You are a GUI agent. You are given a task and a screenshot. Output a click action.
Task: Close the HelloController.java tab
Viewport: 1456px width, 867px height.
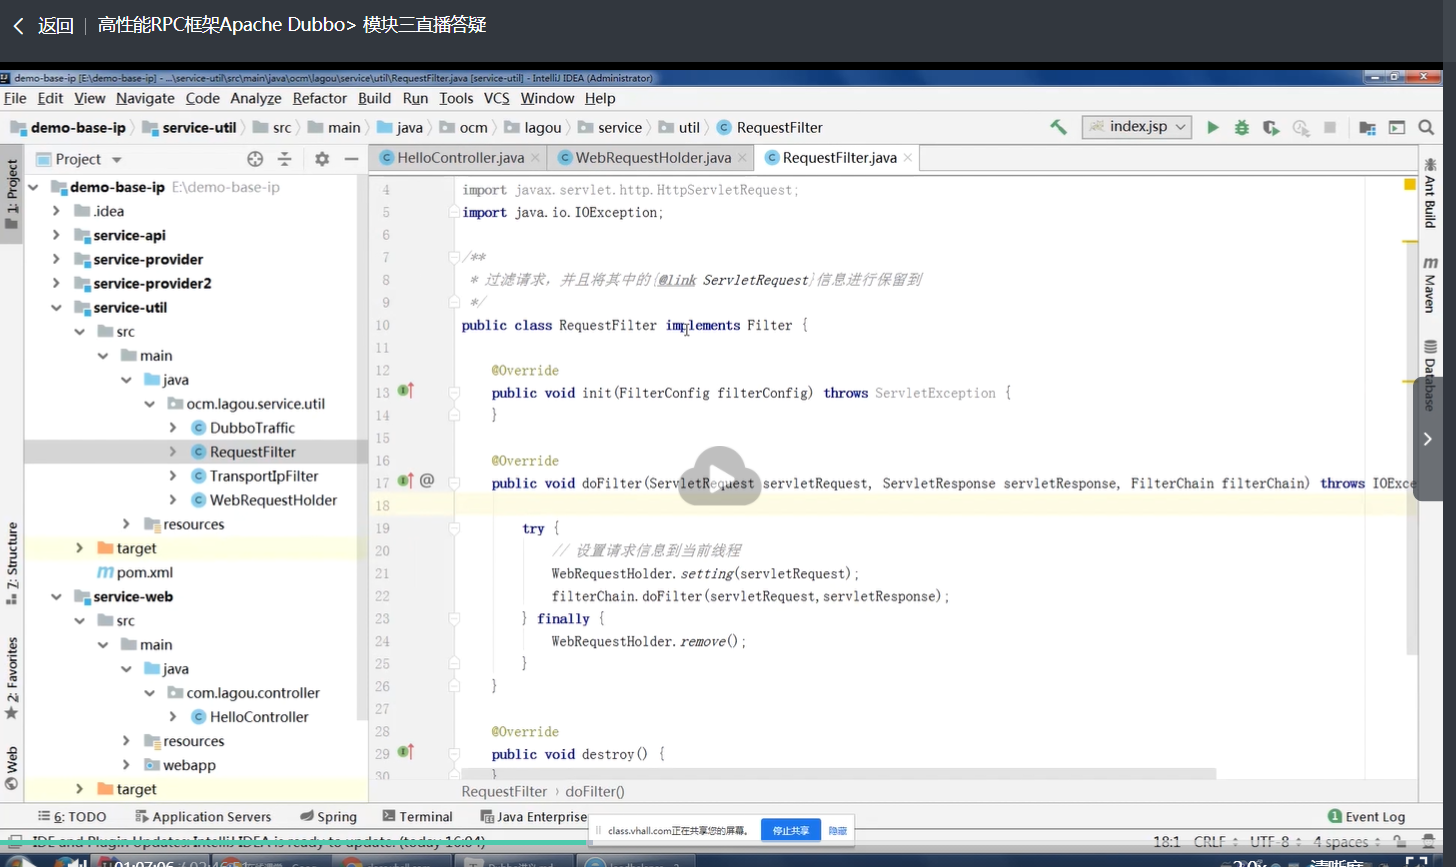coord(535,158)
